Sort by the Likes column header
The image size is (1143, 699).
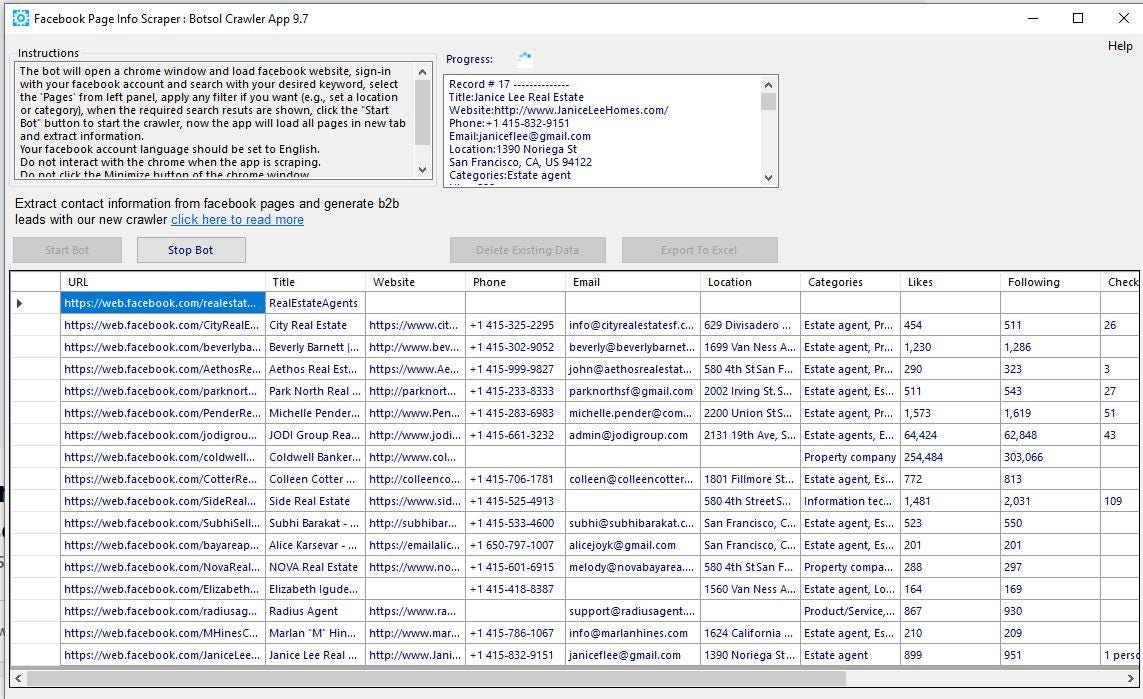pyautogui.click(x=950, y=282)
